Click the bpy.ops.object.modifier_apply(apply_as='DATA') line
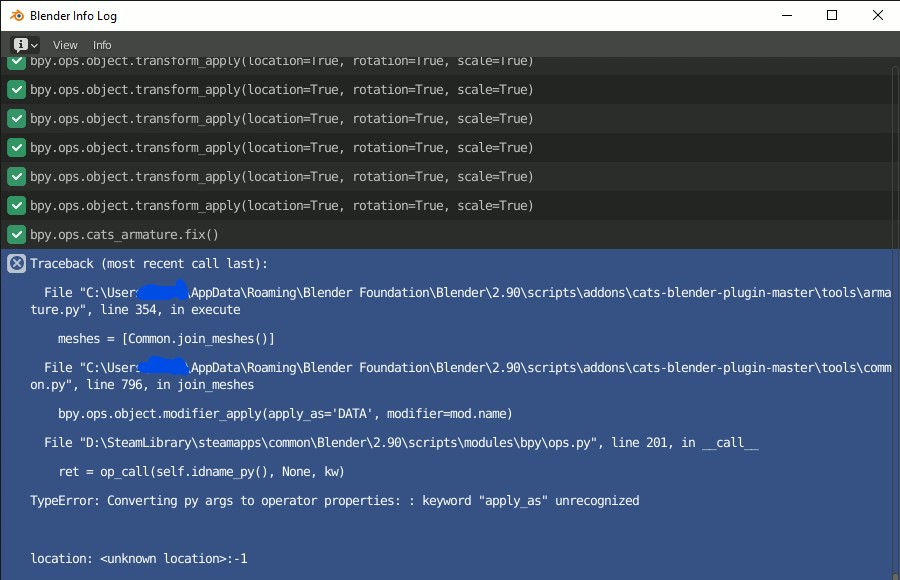900x580 pixels. point(285,414)
